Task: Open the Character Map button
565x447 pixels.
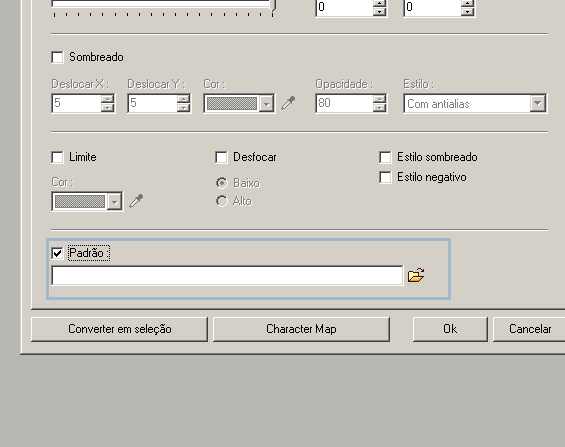Action: coord(301,329)
